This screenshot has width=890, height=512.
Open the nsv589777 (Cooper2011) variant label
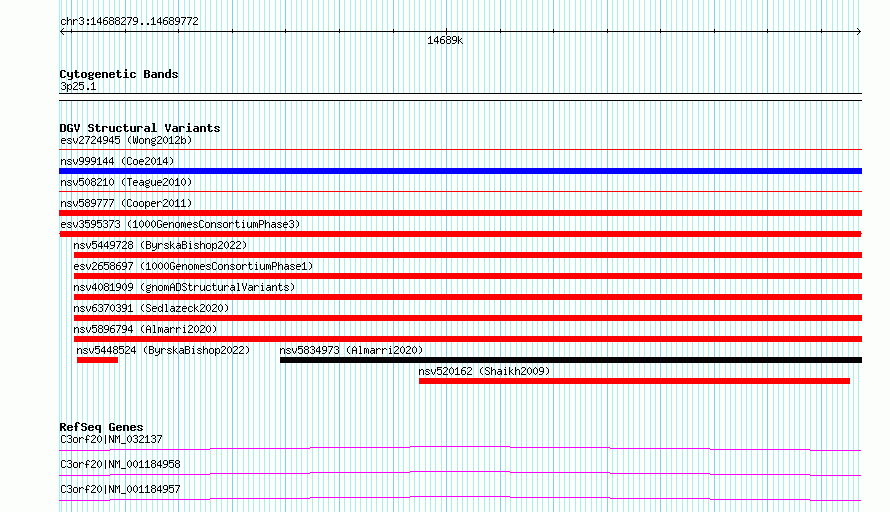(x=126, y=203)
